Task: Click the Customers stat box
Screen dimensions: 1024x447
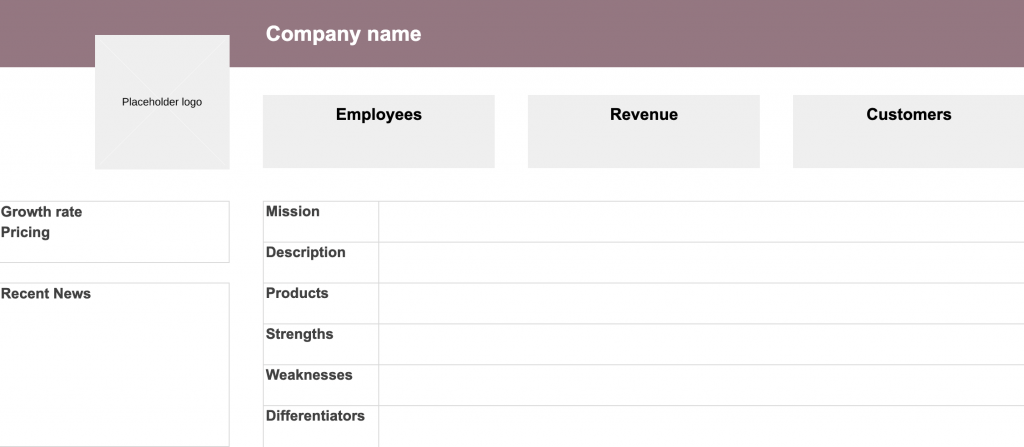Action: 908,131
